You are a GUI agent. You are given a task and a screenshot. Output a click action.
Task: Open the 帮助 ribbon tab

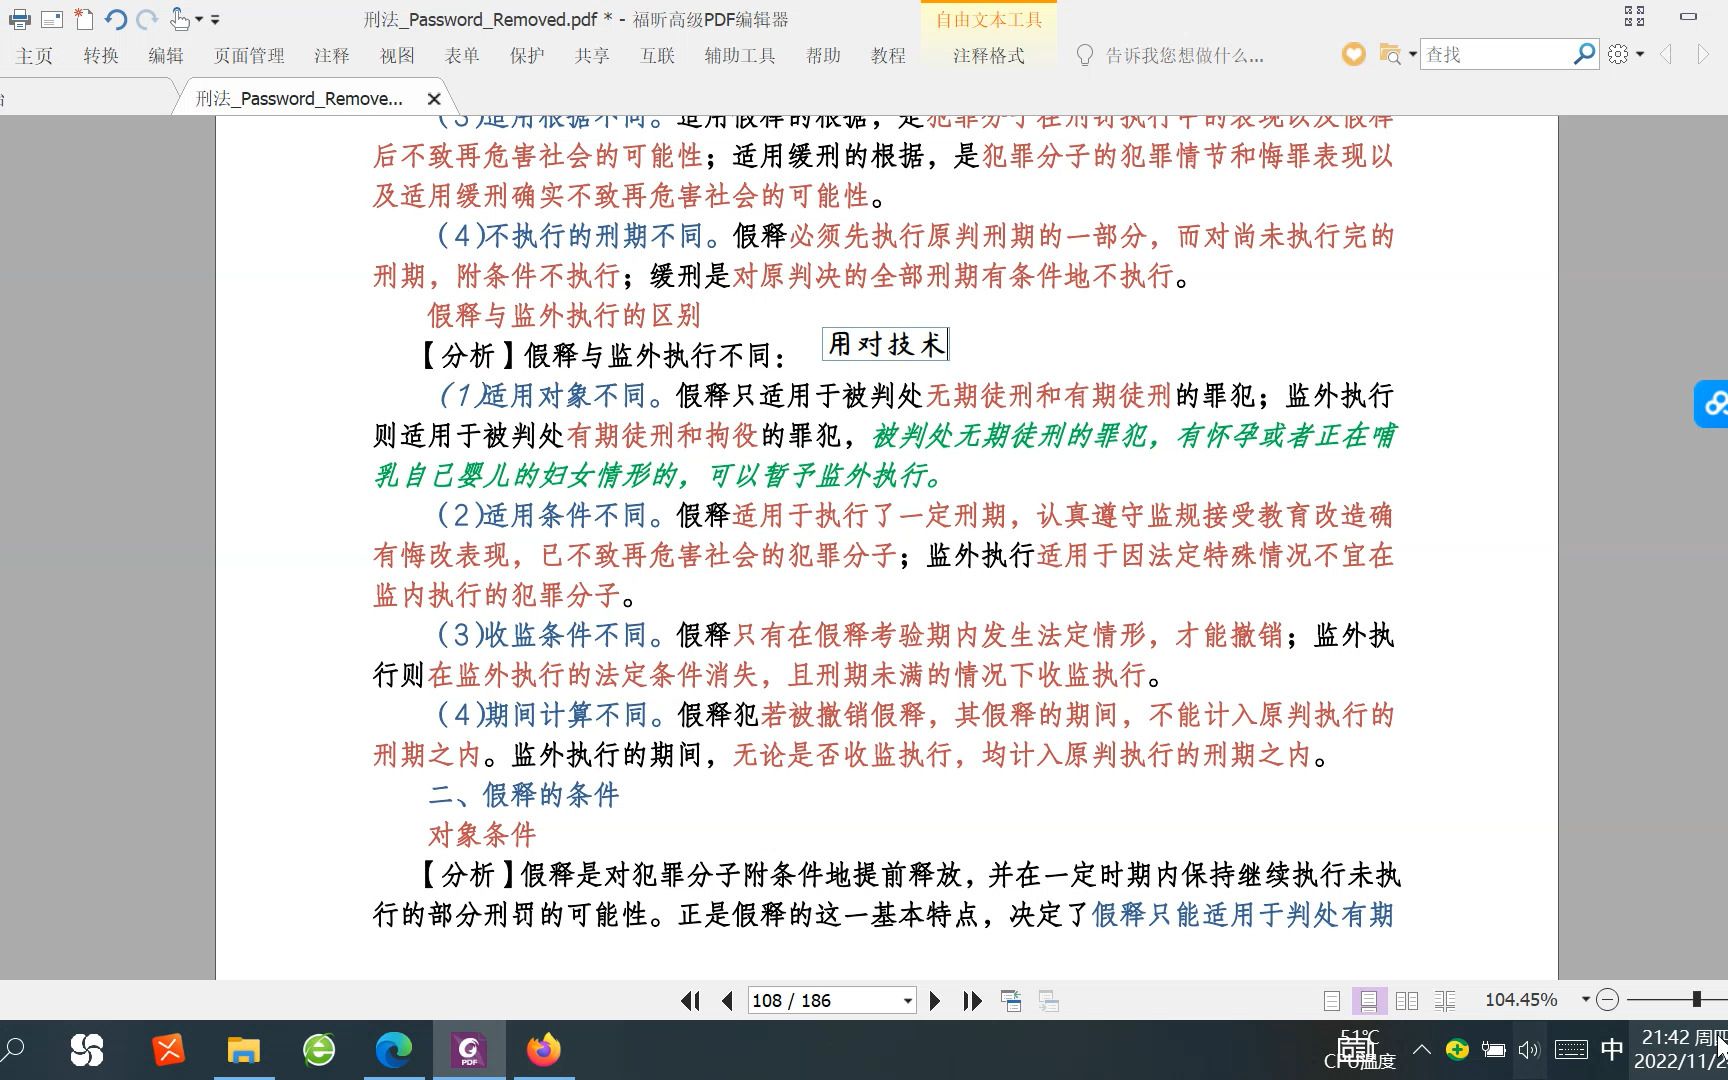pos(823,56)
